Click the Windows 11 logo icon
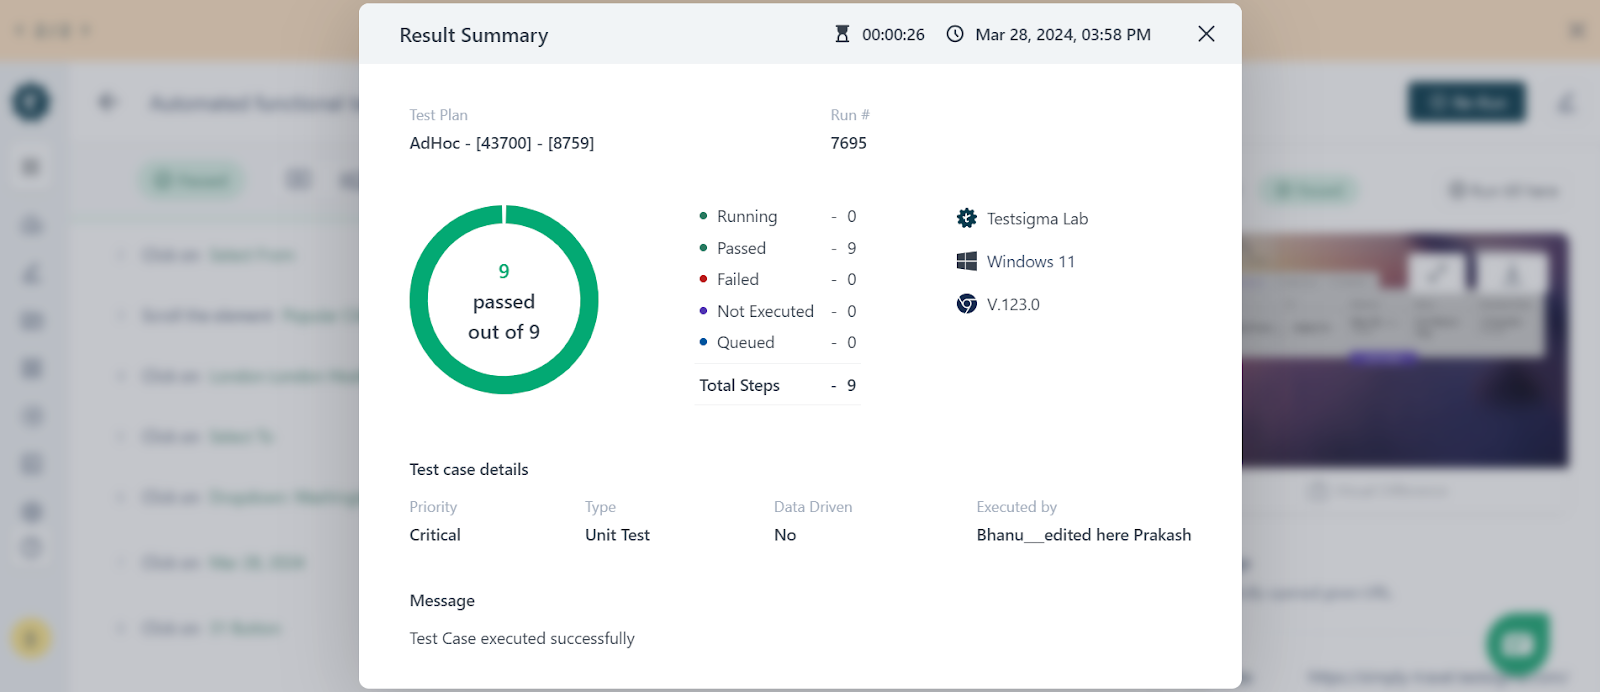The height and width of the screenshot is (692, 1600). (966, 261)
